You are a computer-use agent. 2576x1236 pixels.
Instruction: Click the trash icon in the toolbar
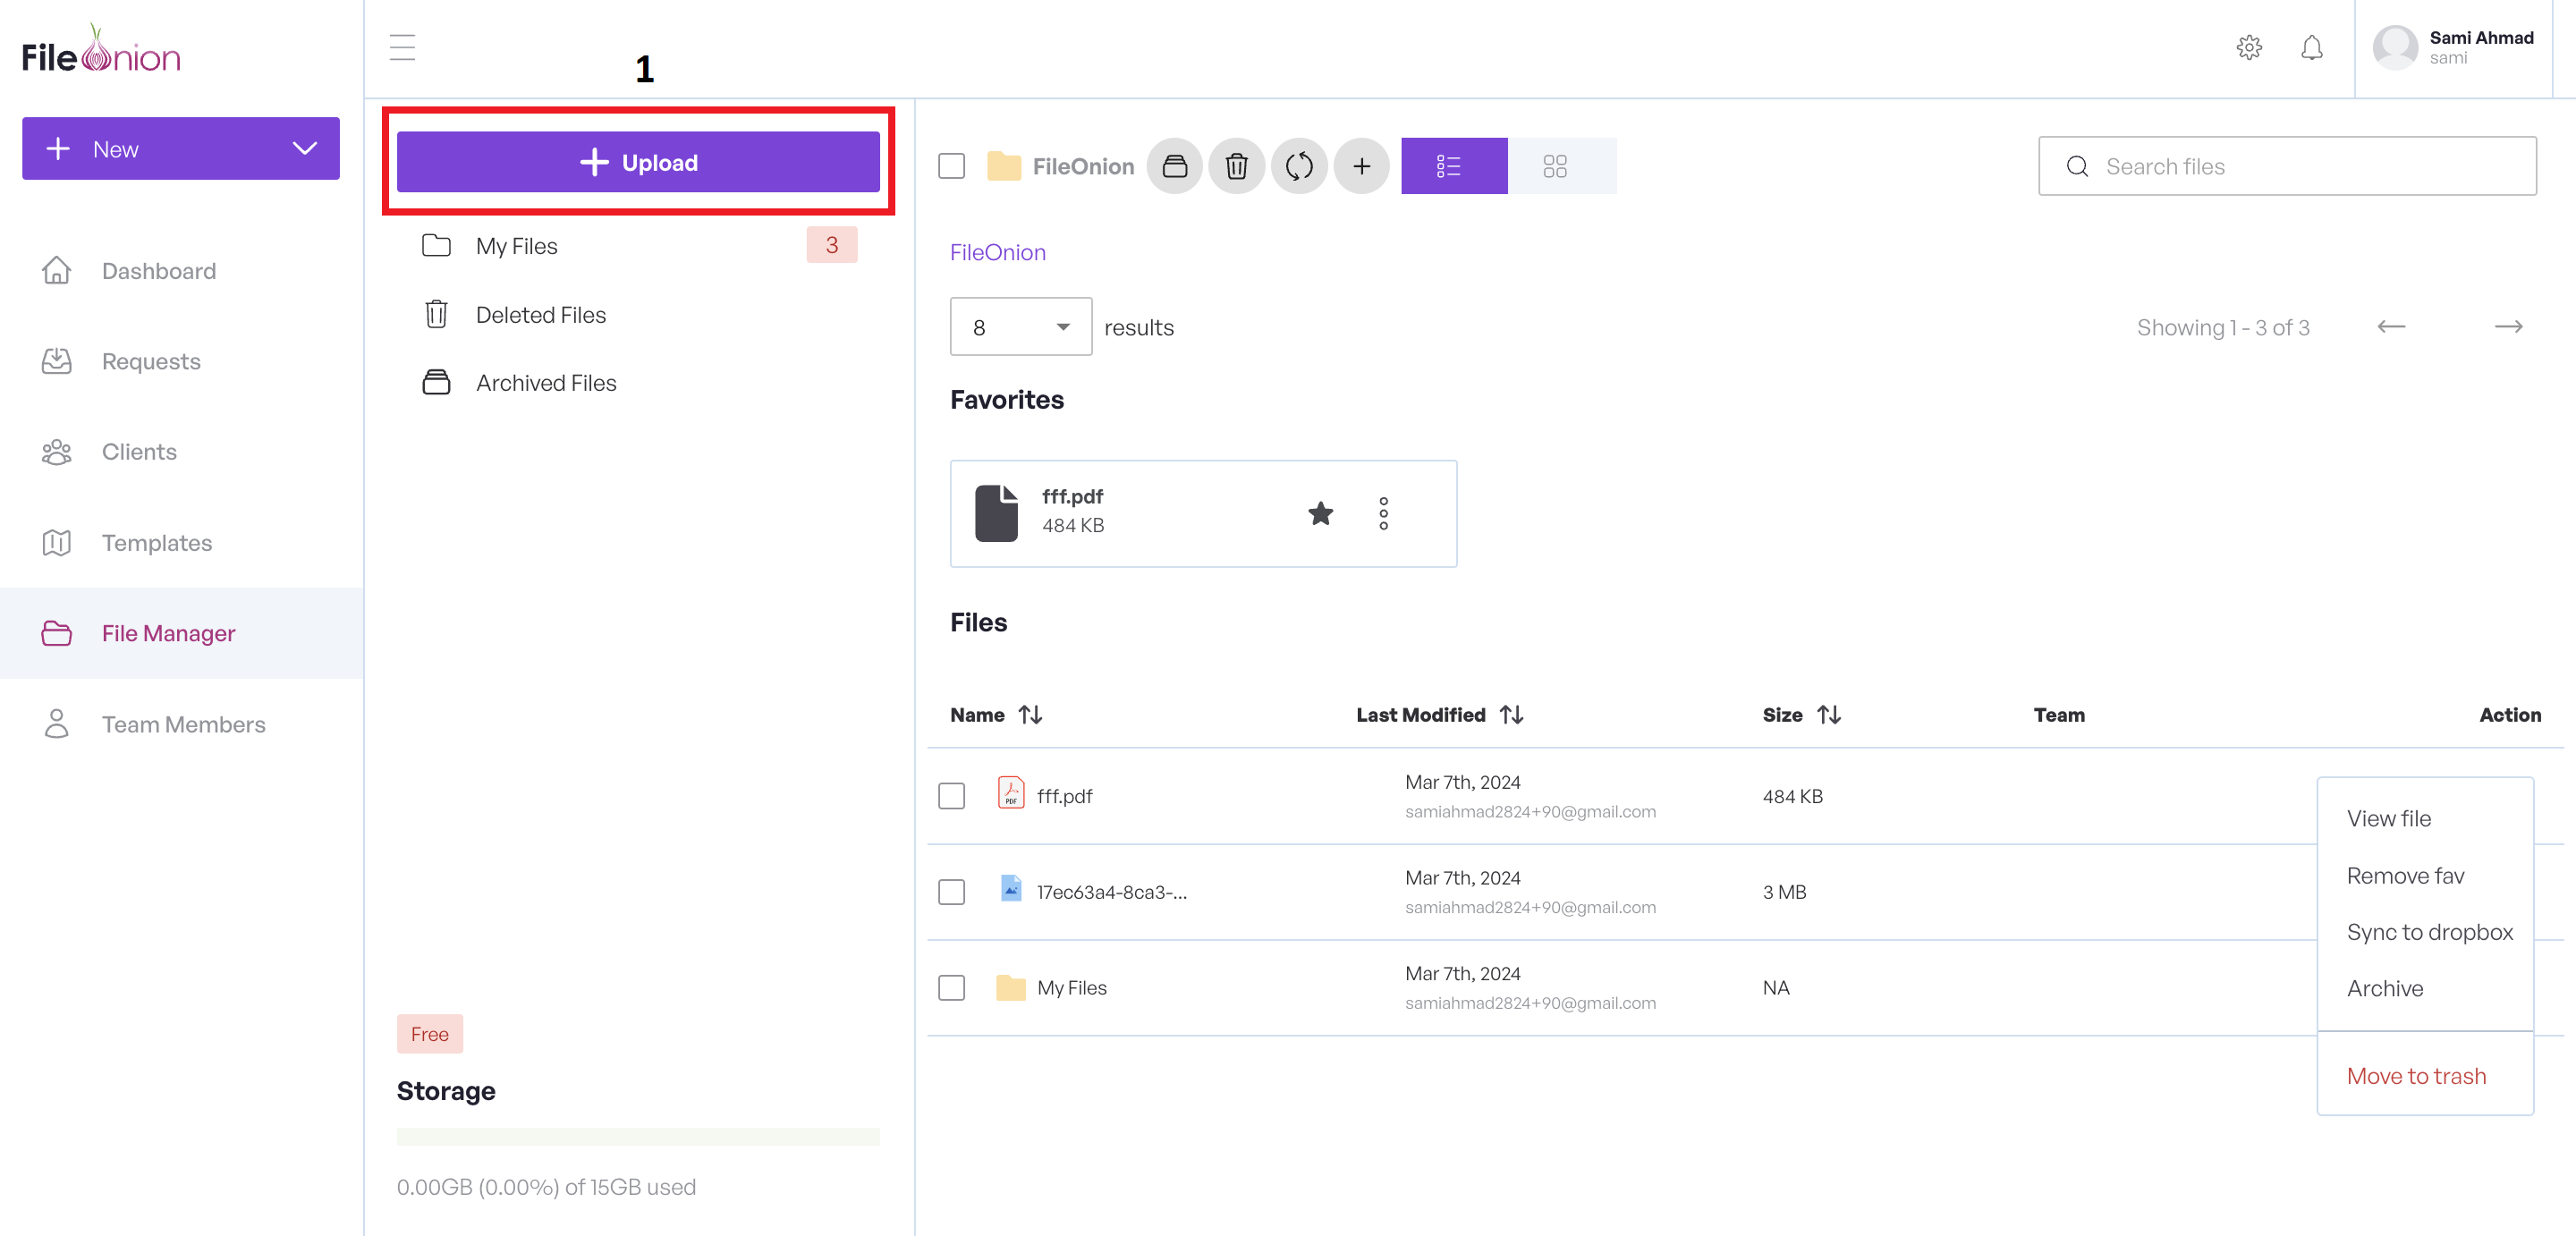(x=1236, y=166)
